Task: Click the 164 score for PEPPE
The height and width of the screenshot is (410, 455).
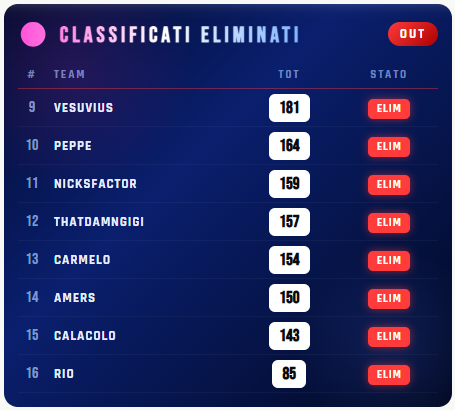Action: [x=289, y=146]
